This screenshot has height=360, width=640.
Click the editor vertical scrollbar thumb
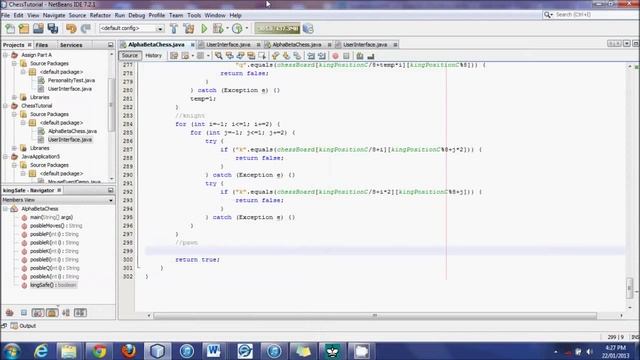pyautogui.click(x=630, y=288)
